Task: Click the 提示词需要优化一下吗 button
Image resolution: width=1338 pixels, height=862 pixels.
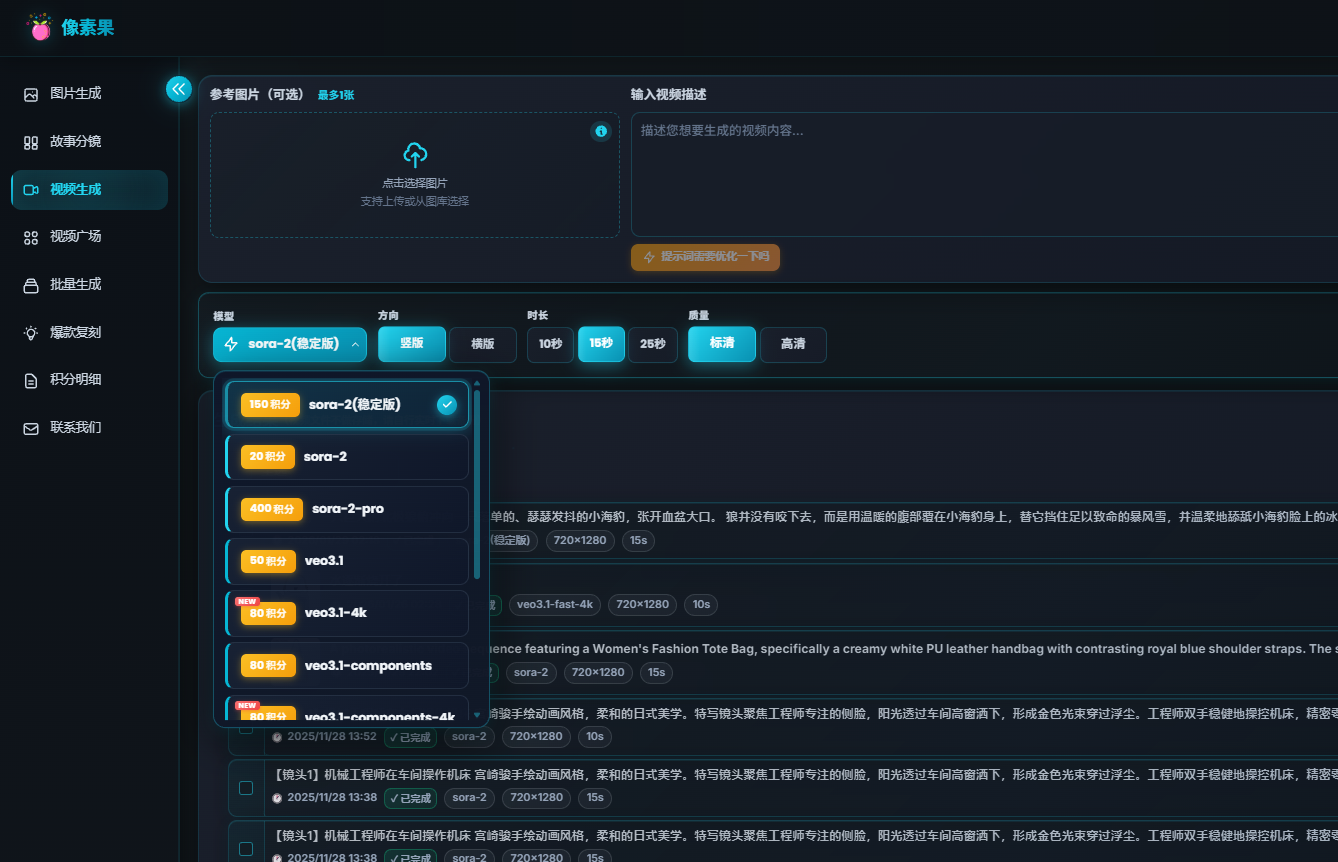Action: tap(705, 257)
